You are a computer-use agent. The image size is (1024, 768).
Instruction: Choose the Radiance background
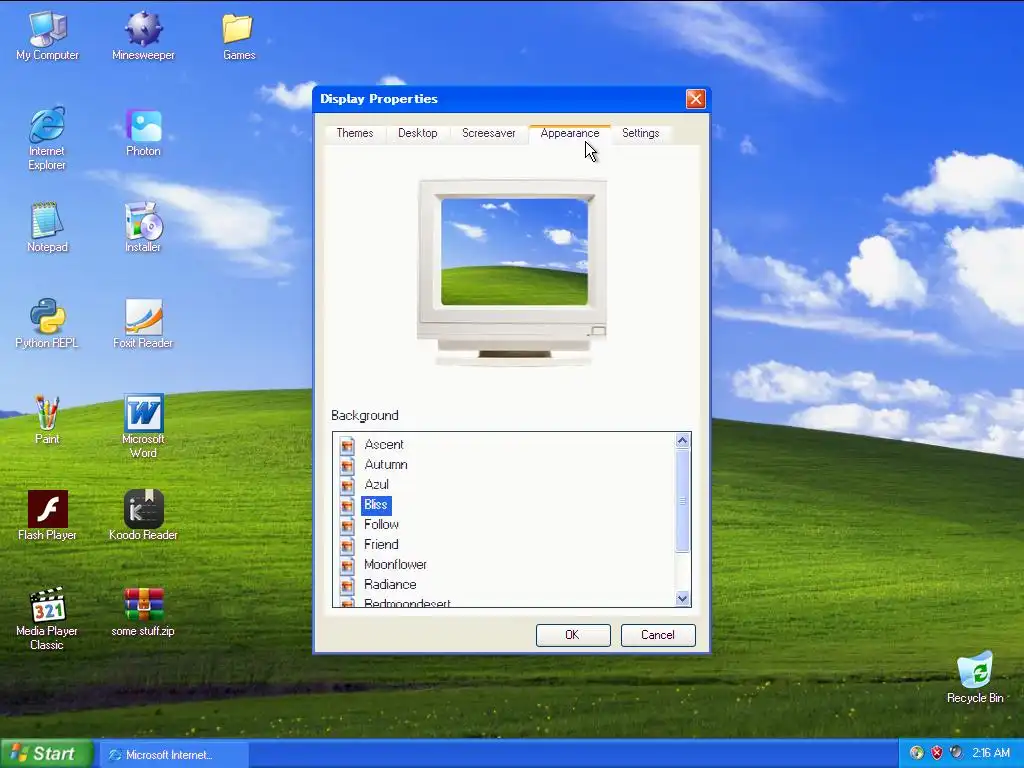390,584
